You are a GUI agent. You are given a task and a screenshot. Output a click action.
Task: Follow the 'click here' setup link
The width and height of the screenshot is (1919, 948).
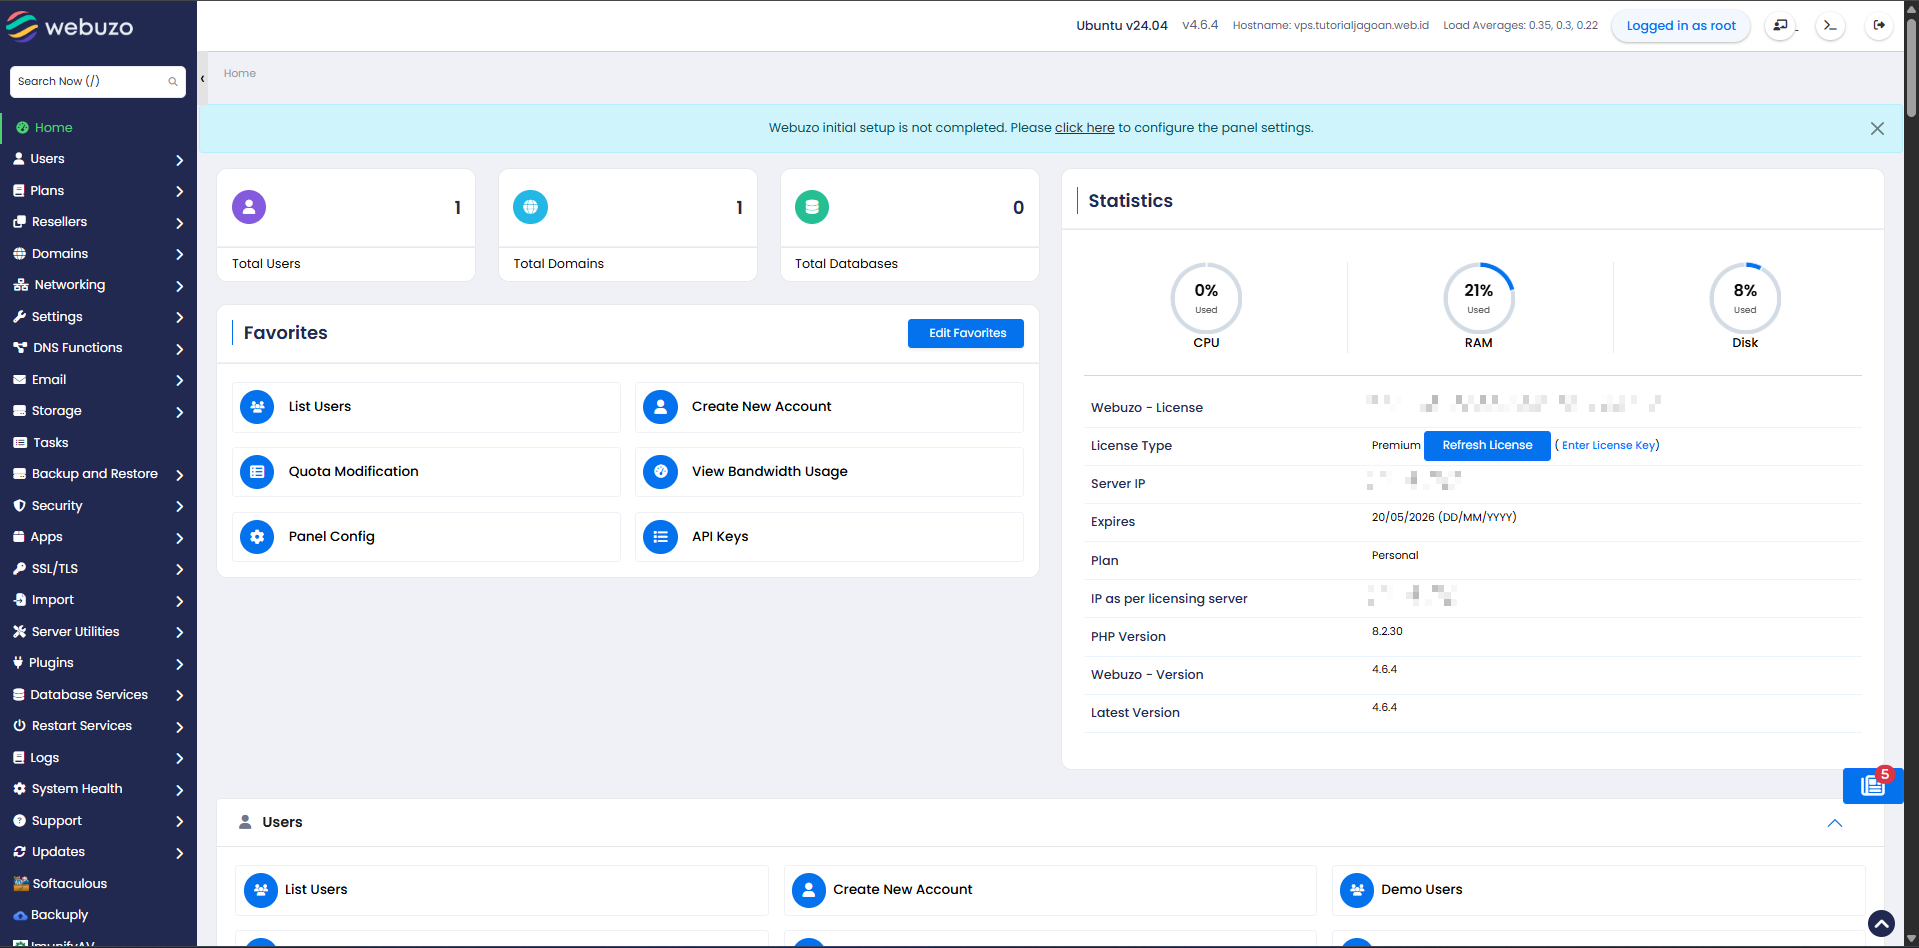click(1084, 128)
